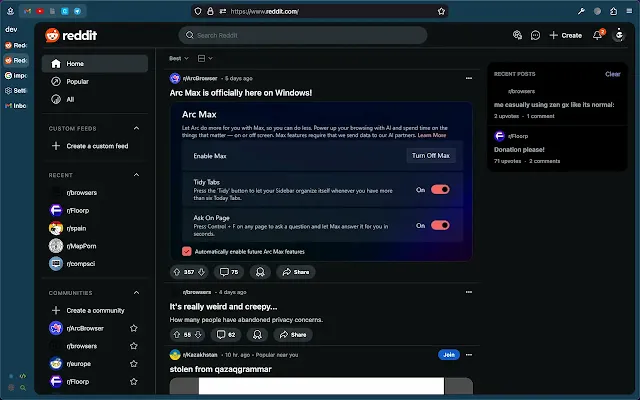This screenshot has width=640, height=400.
Task: Open three-dot menu on weird and creepy post
Action: [469, 292]
